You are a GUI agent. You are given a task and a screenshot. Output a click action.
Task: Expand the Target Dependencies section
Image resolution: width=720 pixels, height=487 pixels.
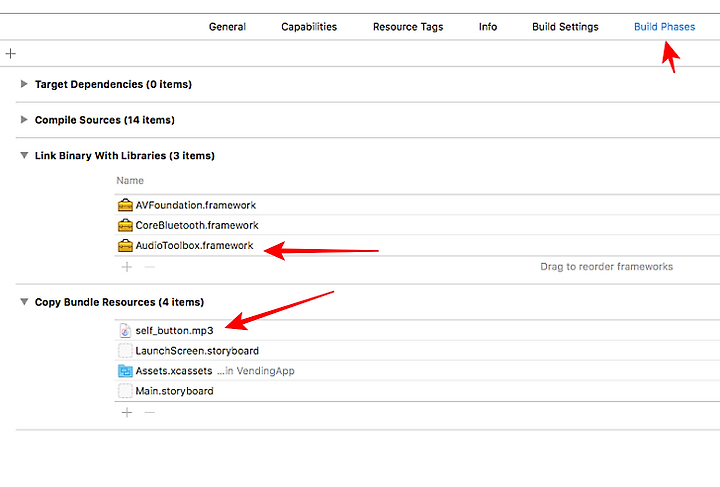(24, 84)
